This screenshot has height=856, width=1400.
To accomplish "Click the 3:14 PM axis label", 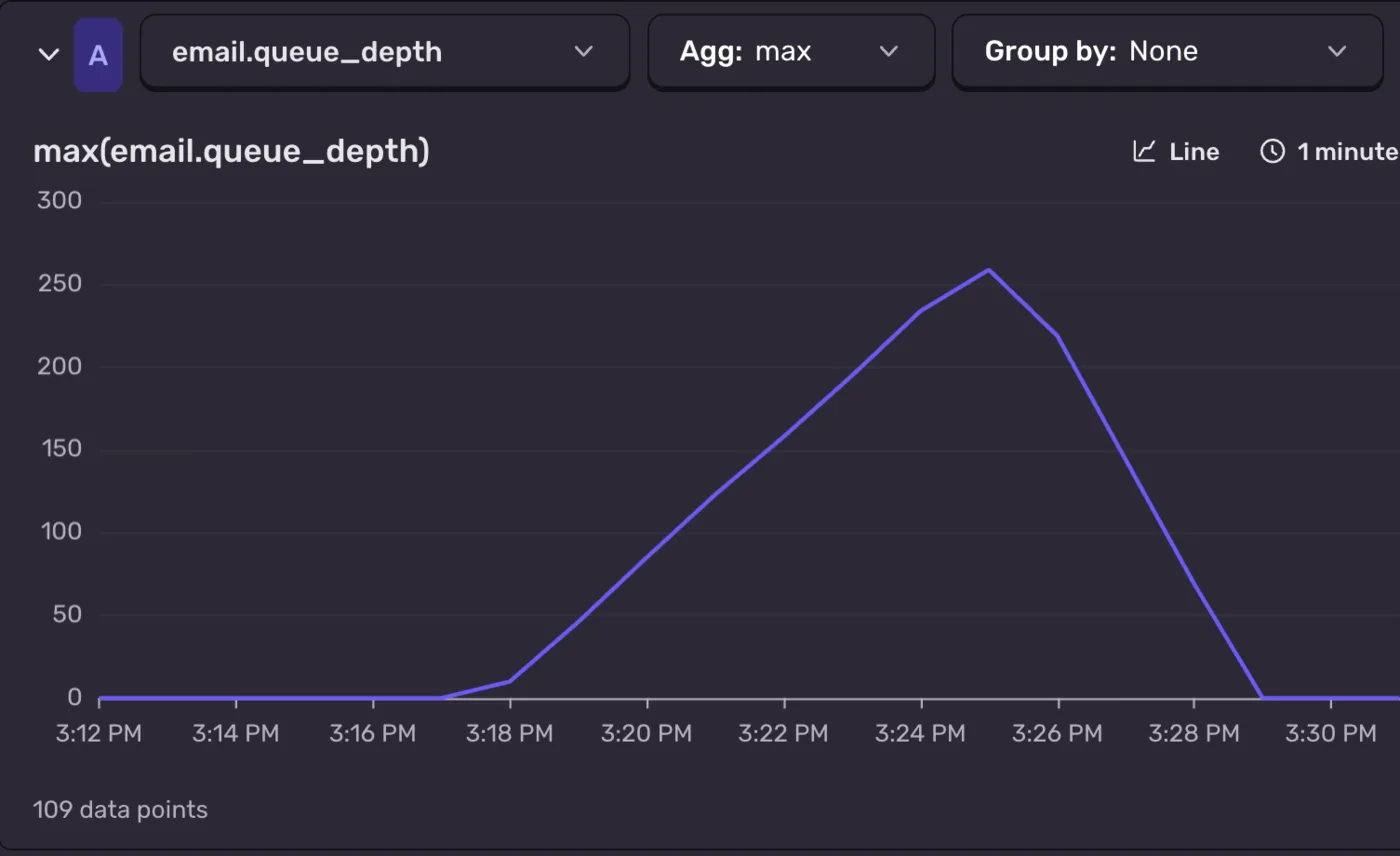I will (236, 733).
